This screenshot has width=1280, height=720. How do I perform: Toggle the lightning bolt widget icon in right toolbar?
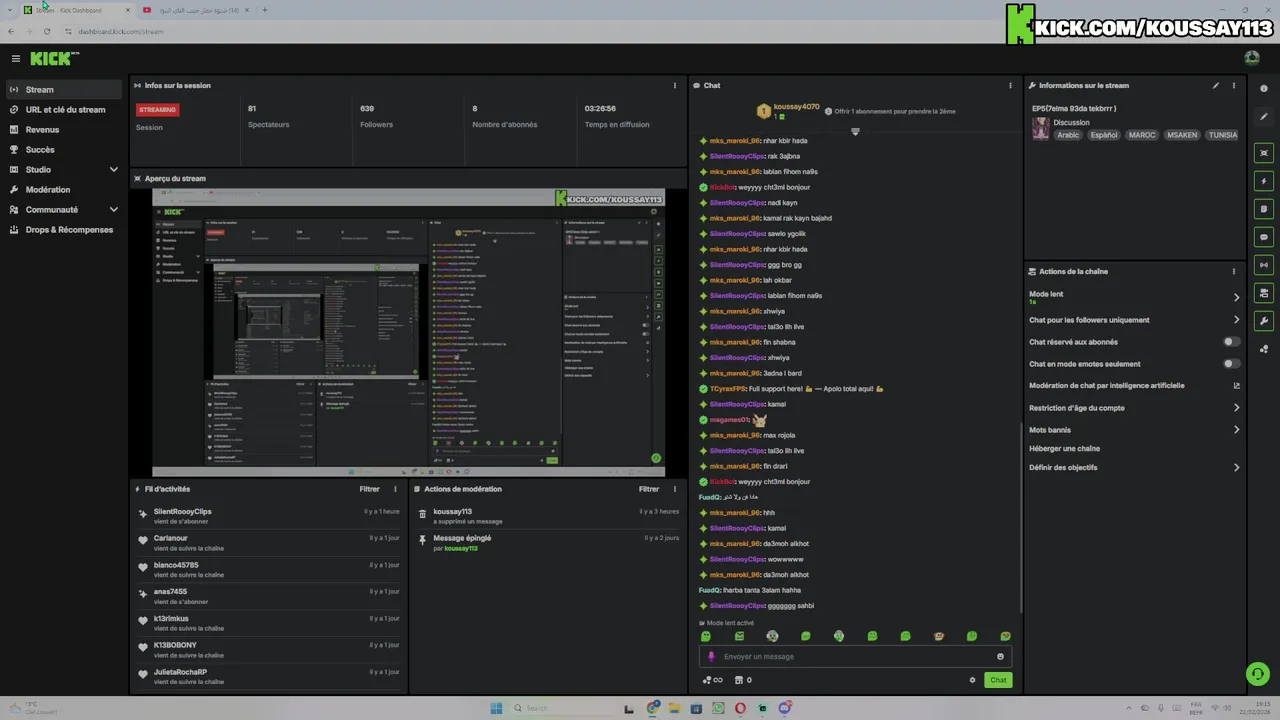point(1264,181)
